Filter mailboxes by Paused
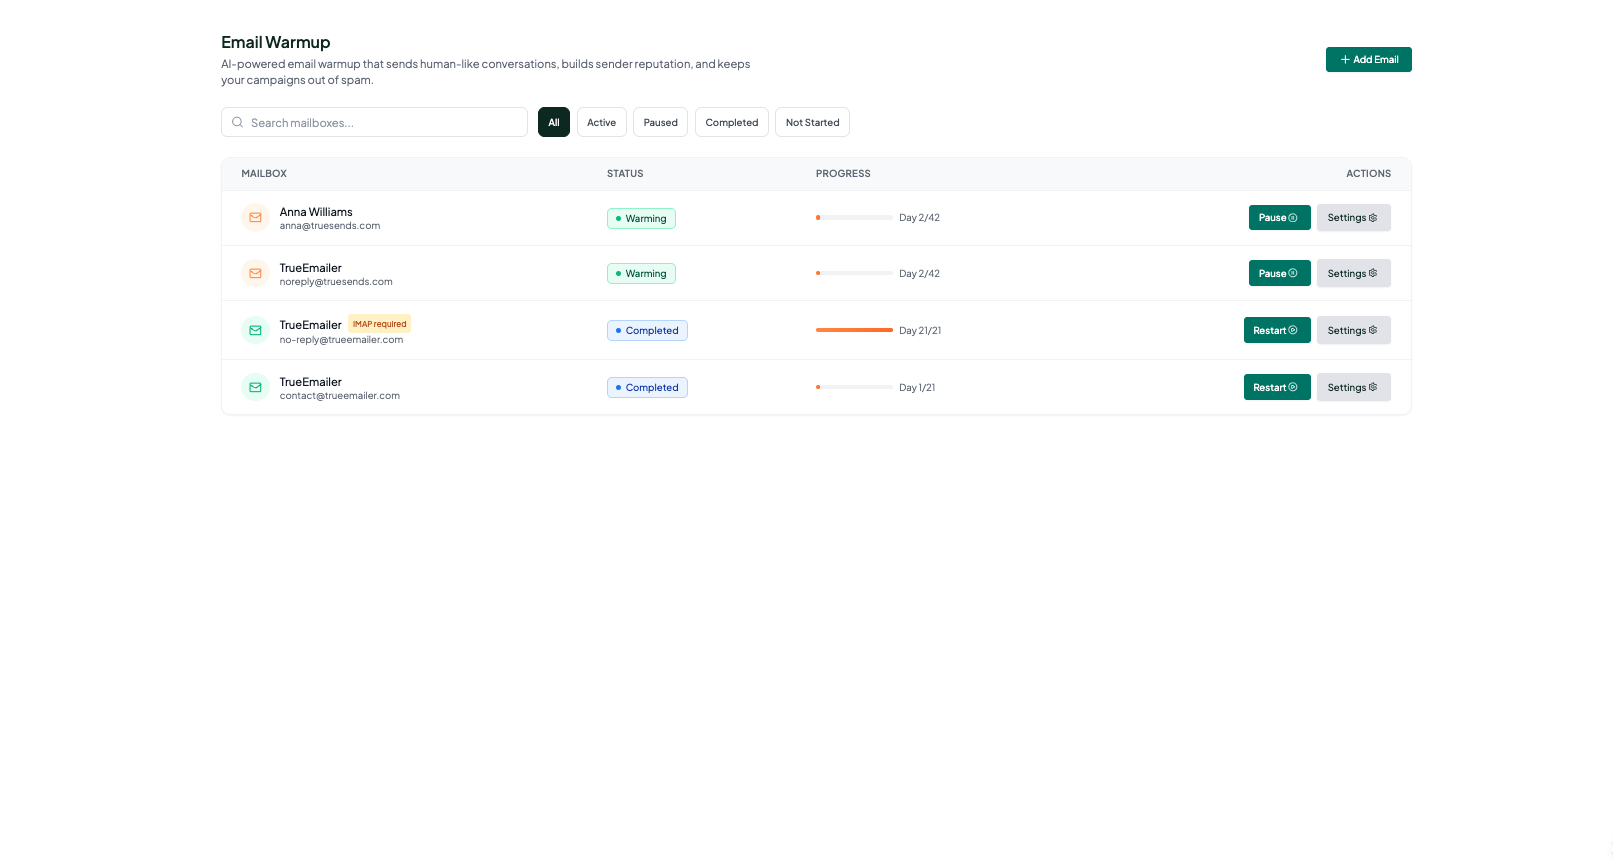The width and height of the screenshot is (1613, 859). 660,123
